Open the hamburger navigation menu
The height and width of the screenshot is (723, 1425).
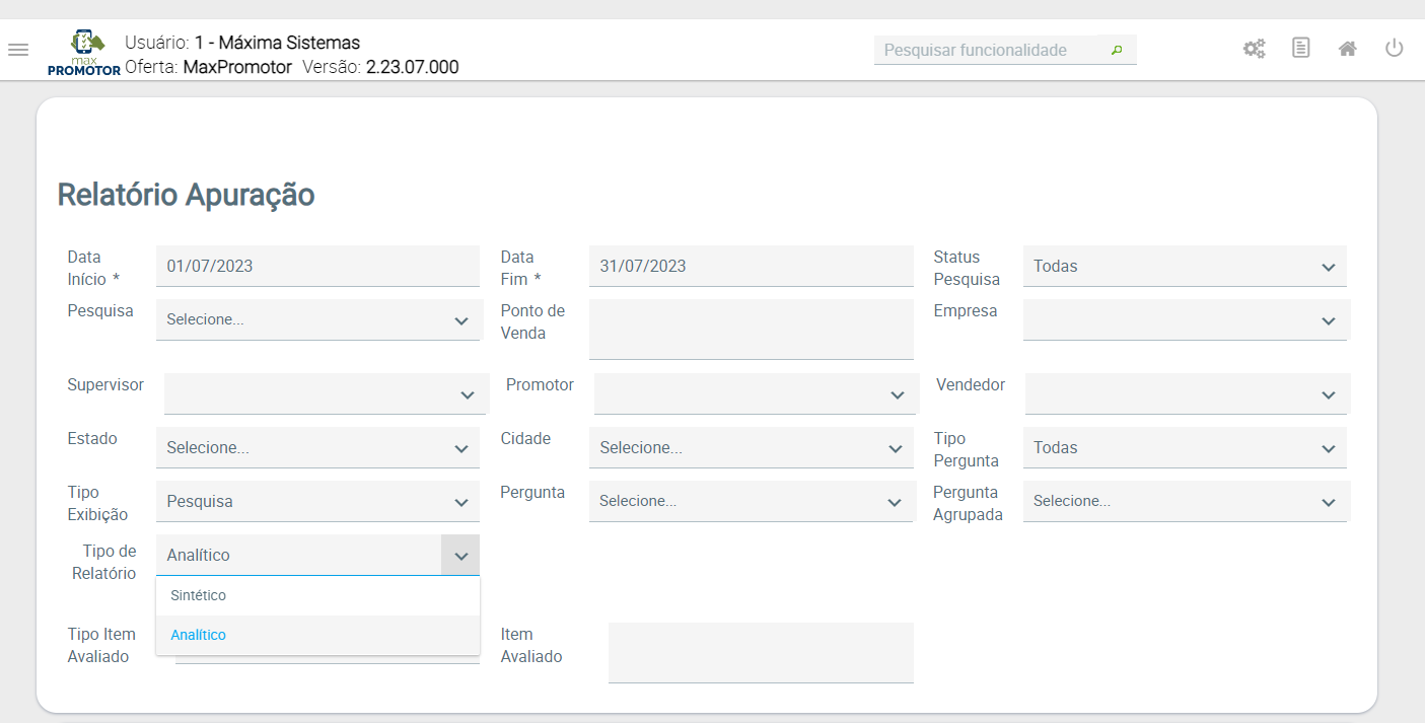(x=18, y=49)
